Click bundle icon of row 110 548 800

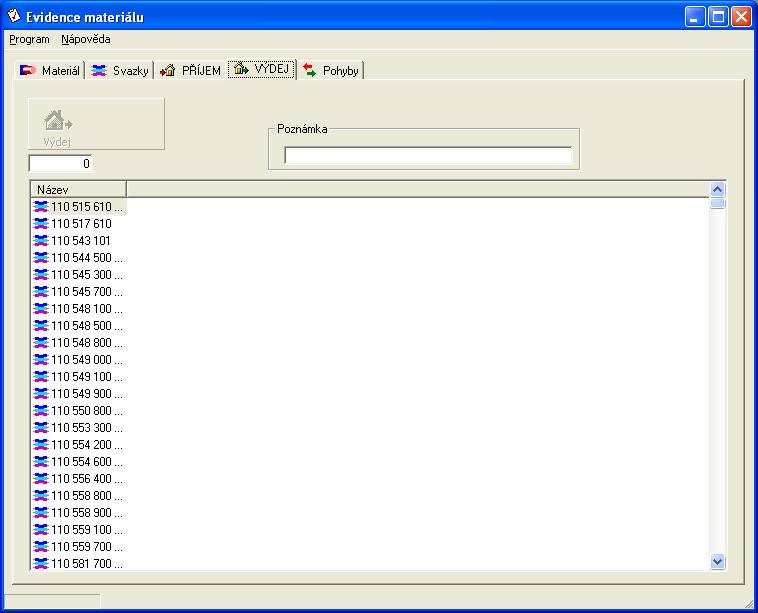click(x=41, y=343)
